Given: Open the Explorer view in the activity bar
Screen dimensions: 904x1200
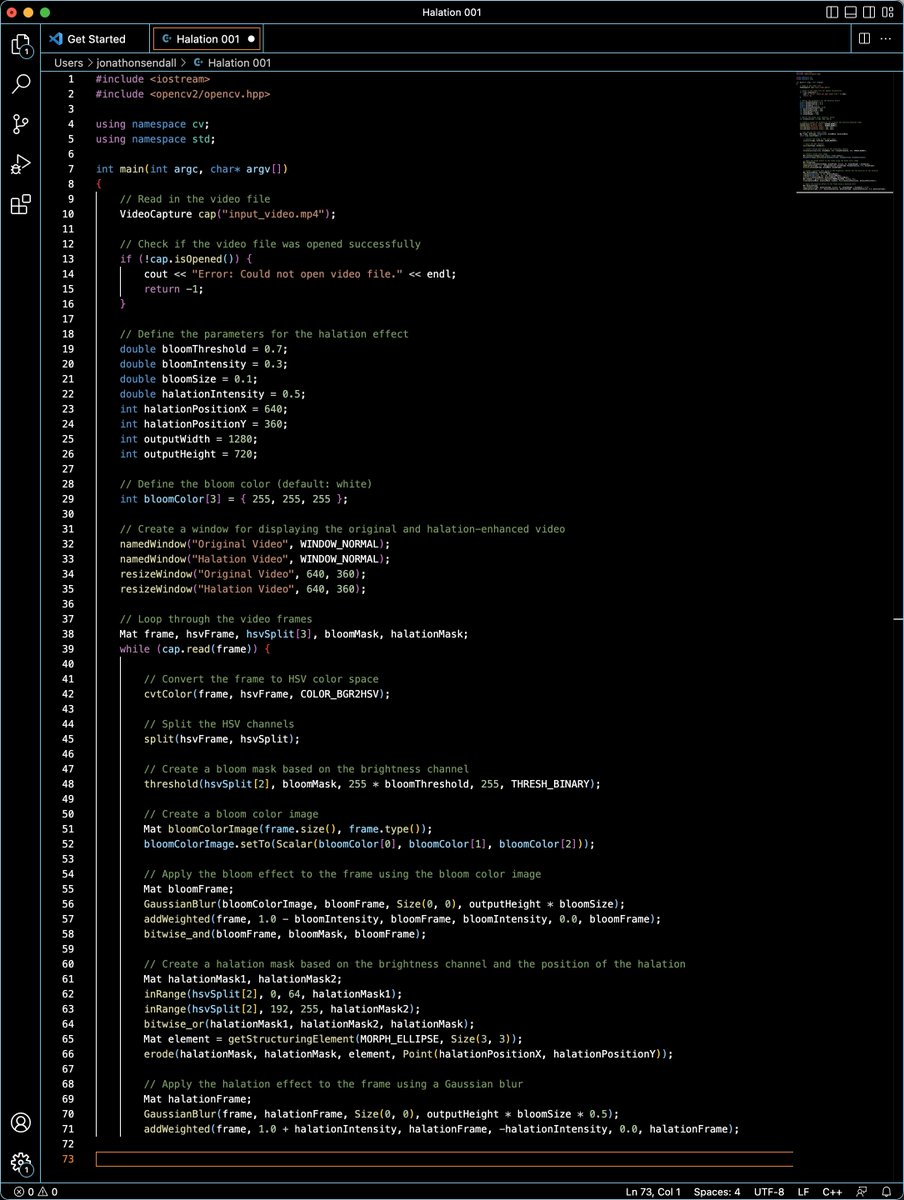Looking at the screenshot, I should coord(20,45).
